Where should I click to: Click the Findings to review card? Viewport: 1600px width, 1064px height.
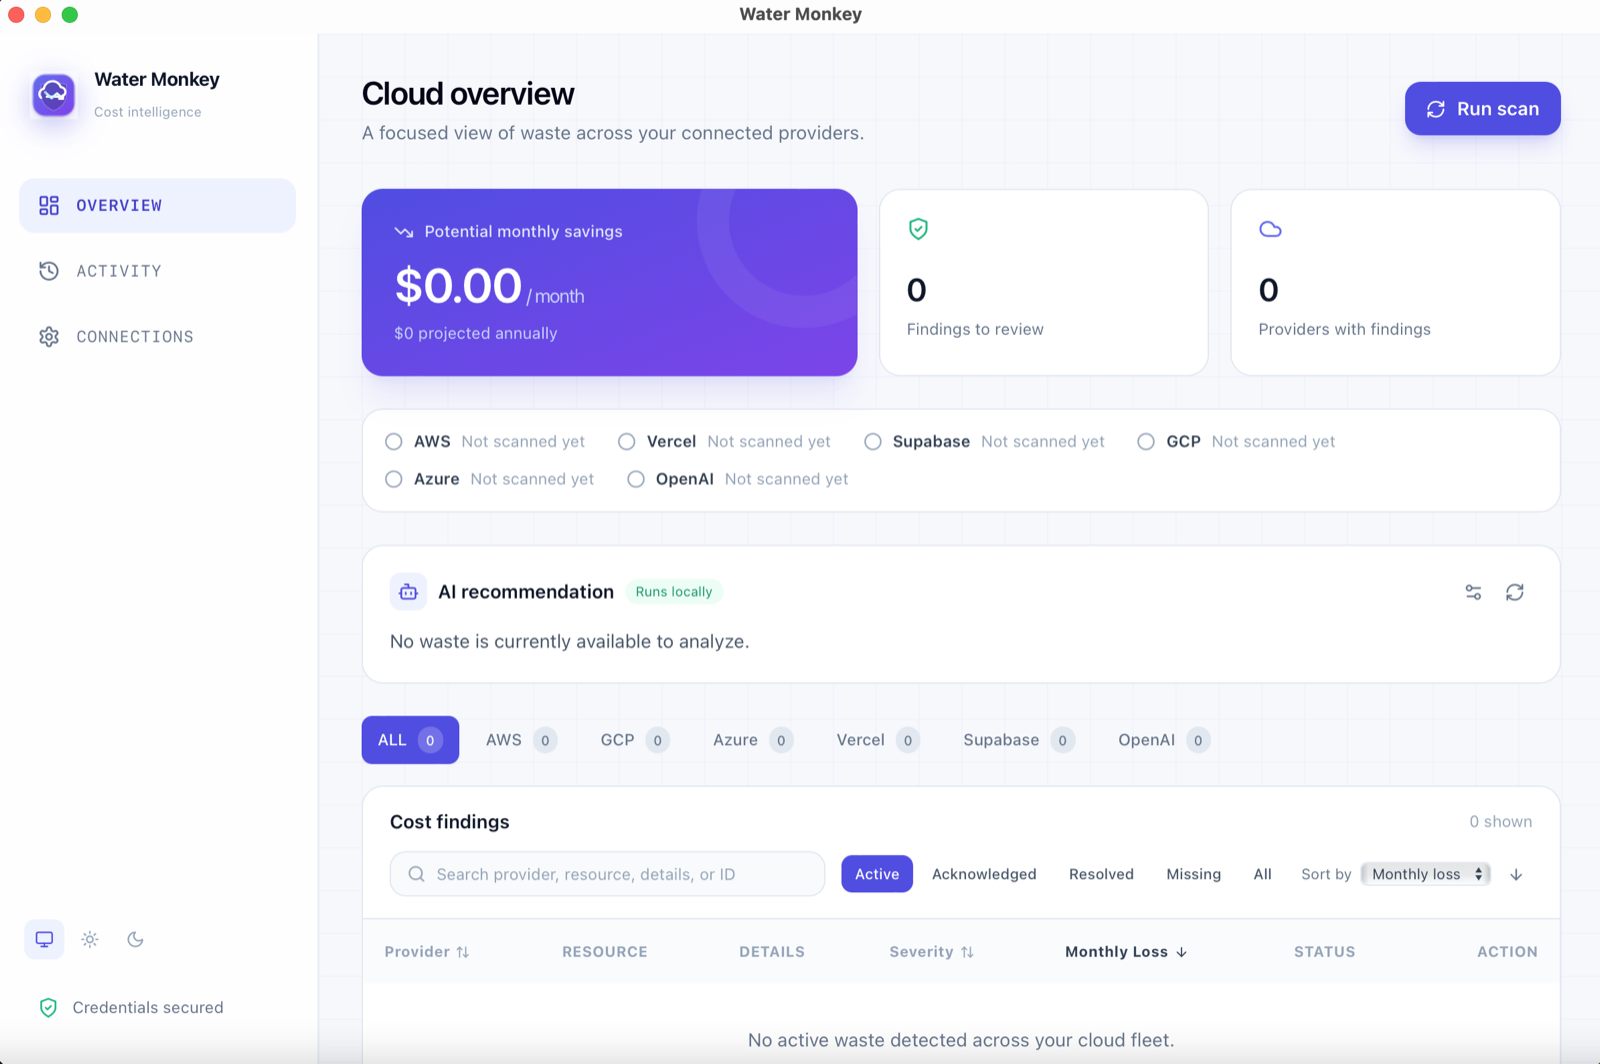1044,282
